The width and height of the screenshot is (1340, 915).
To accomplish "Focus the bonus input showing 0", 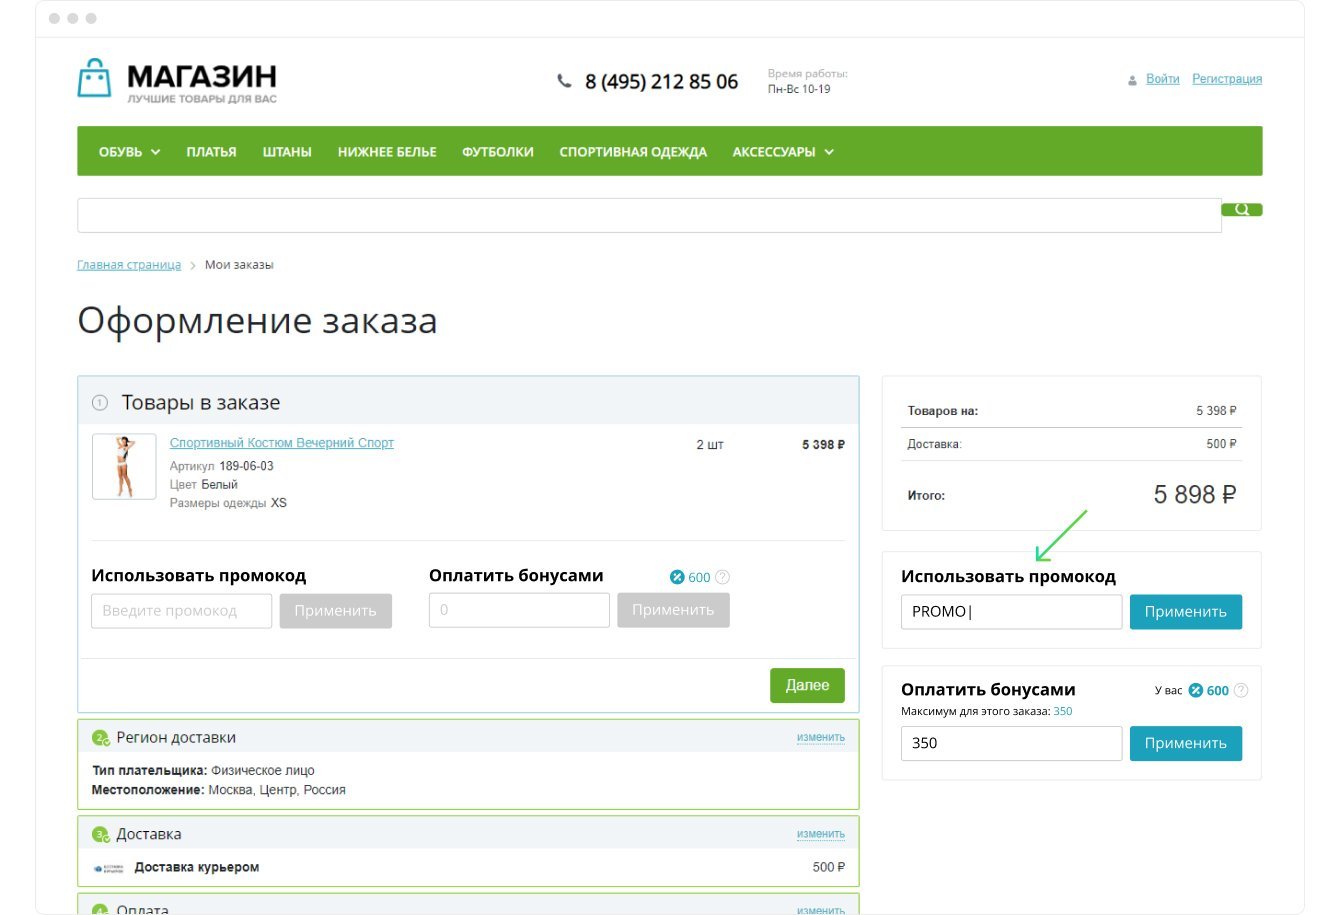I will click(x=519, y=610).
